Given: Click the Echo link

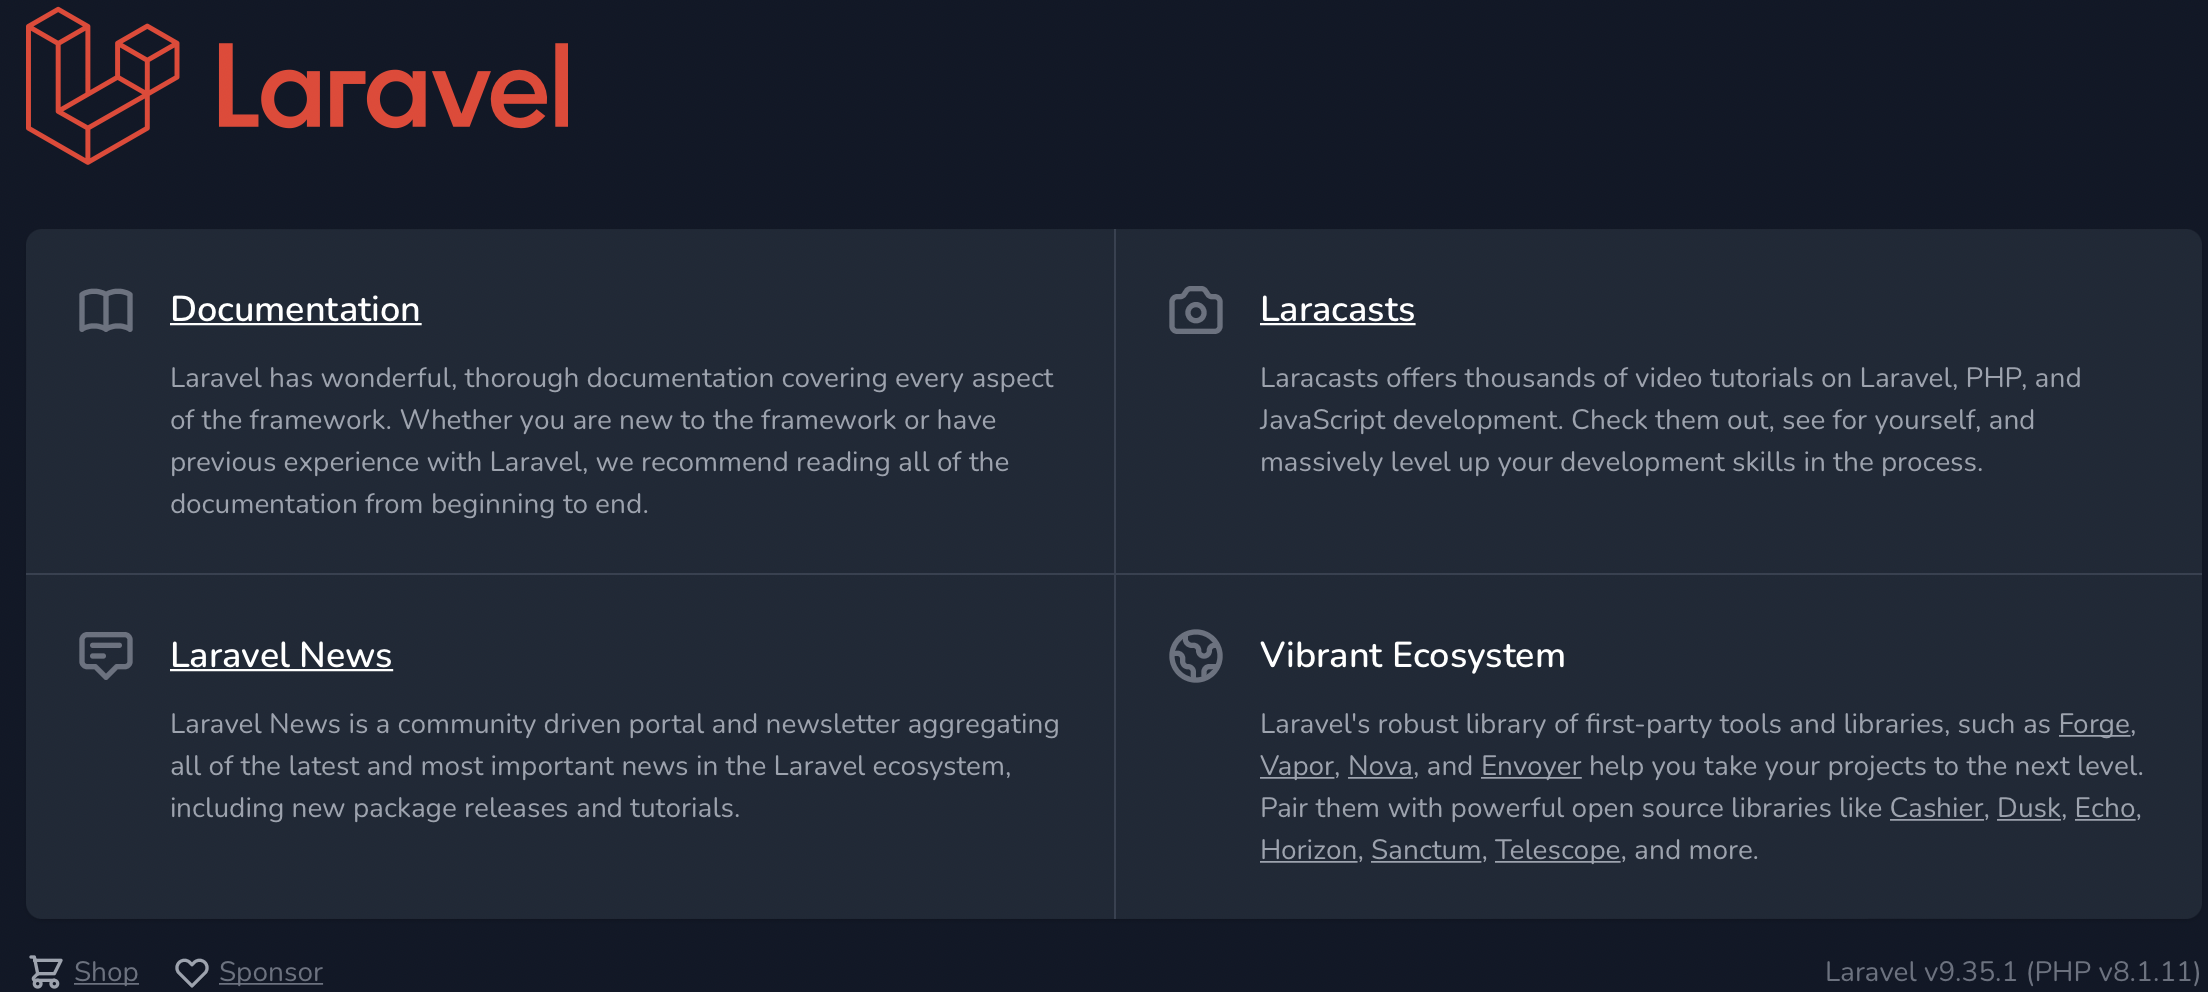Looking at the screenshot, I should [x=2105, y=808].
